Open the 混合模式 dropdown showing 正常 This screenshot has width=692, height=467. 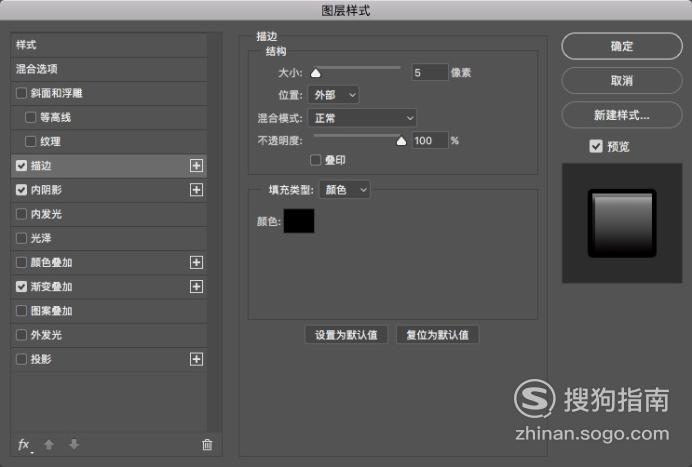click(x=362, y=118)
